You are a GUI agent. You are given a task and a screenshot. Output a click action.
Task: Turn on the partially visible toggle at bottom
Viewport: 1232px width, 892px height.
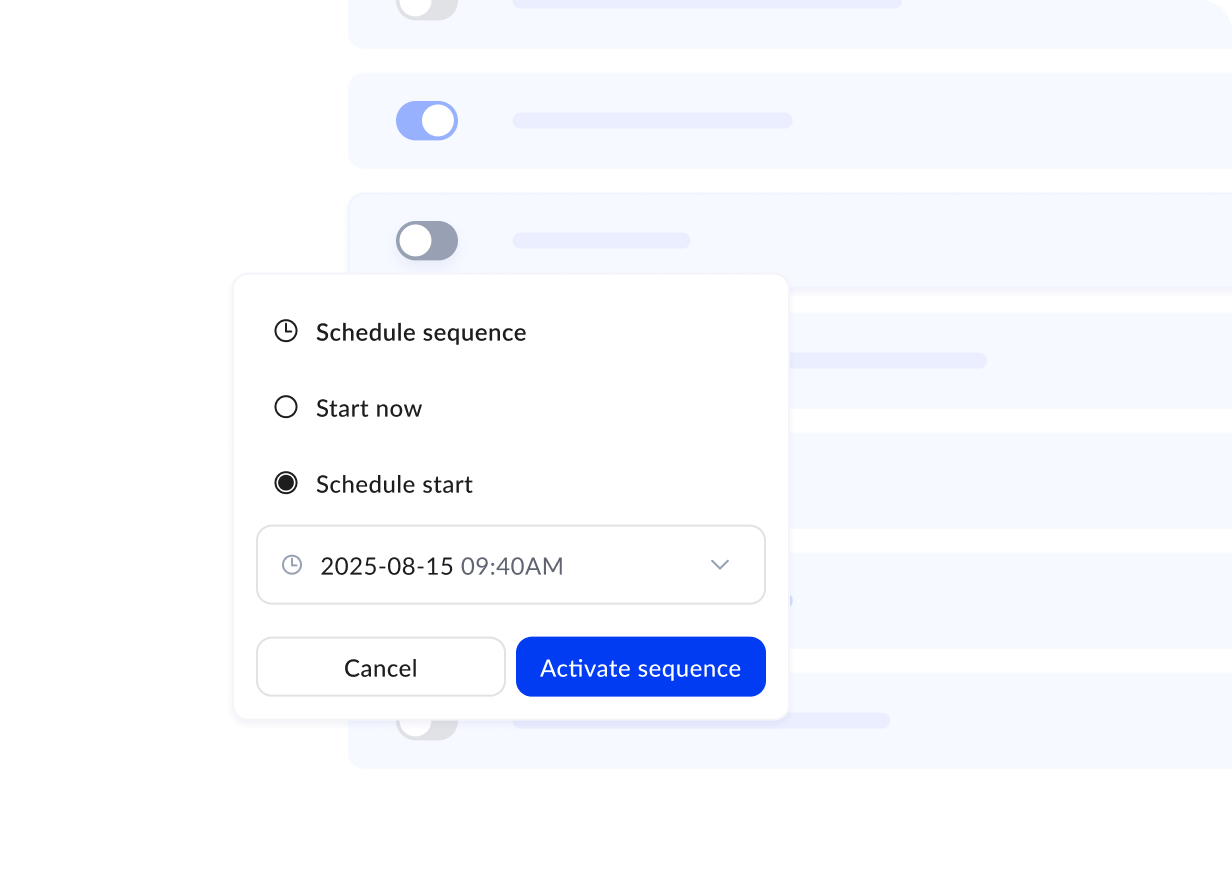tap(427, 722)
